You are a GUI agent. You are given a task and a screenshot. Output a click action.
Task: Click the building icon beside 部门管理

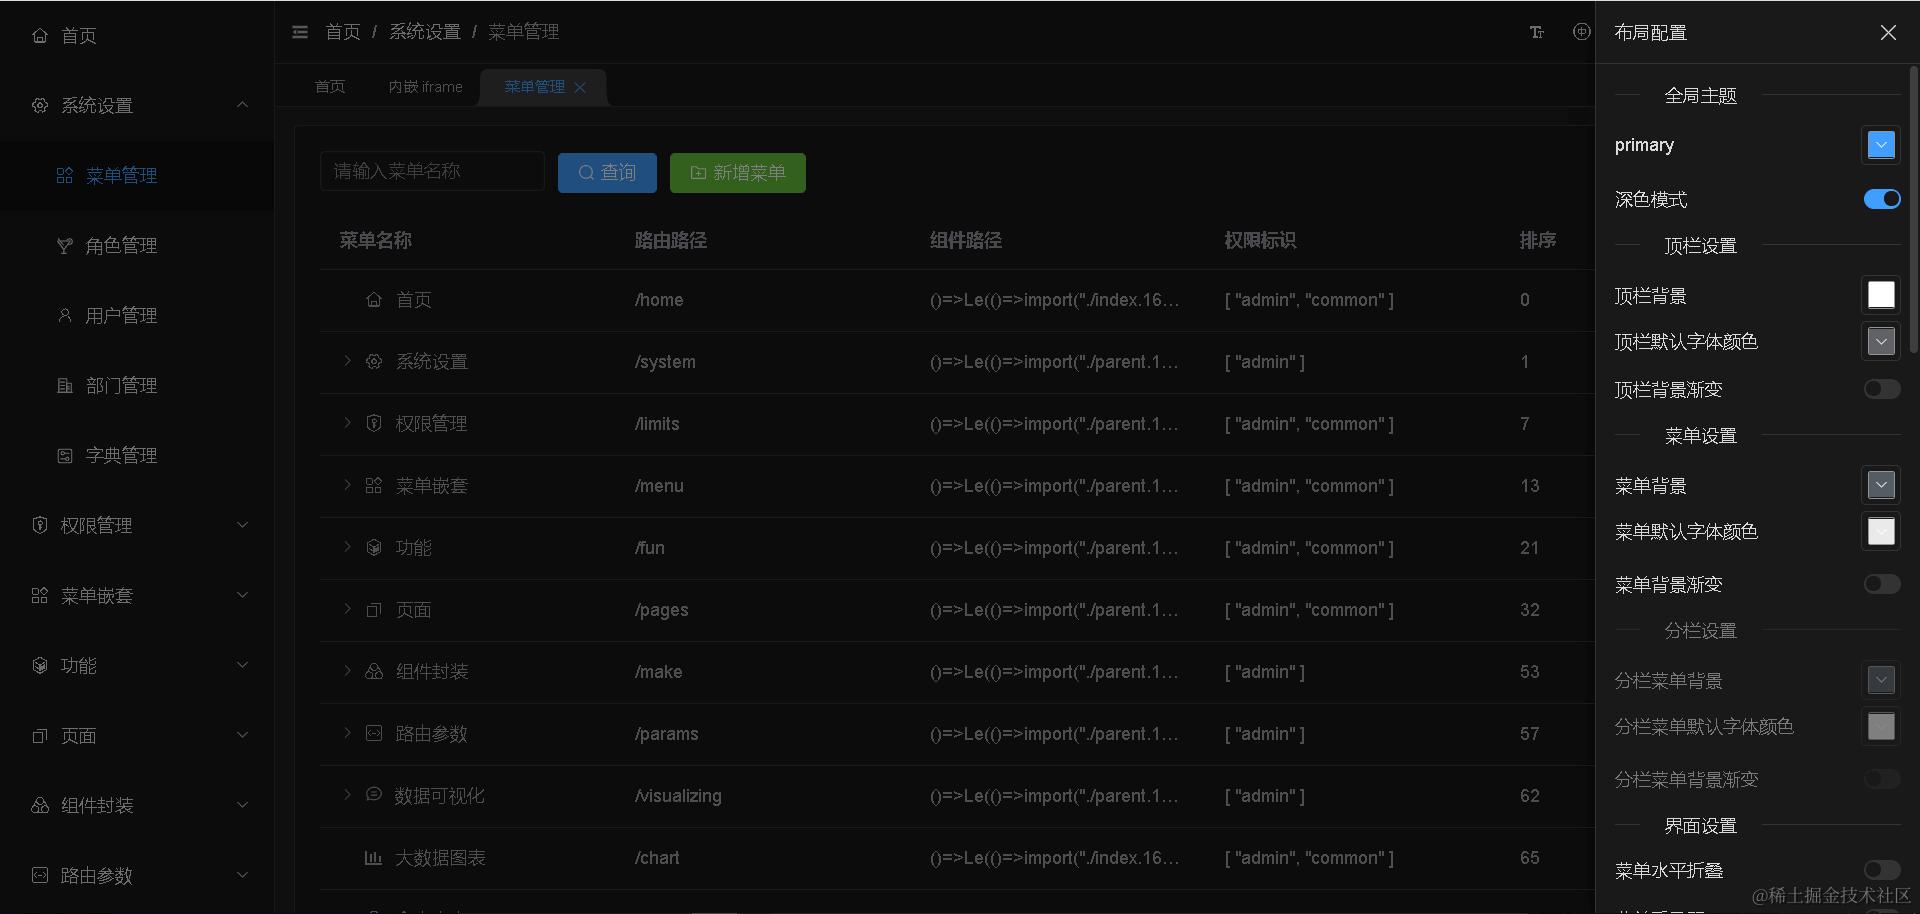pos(65,386)
